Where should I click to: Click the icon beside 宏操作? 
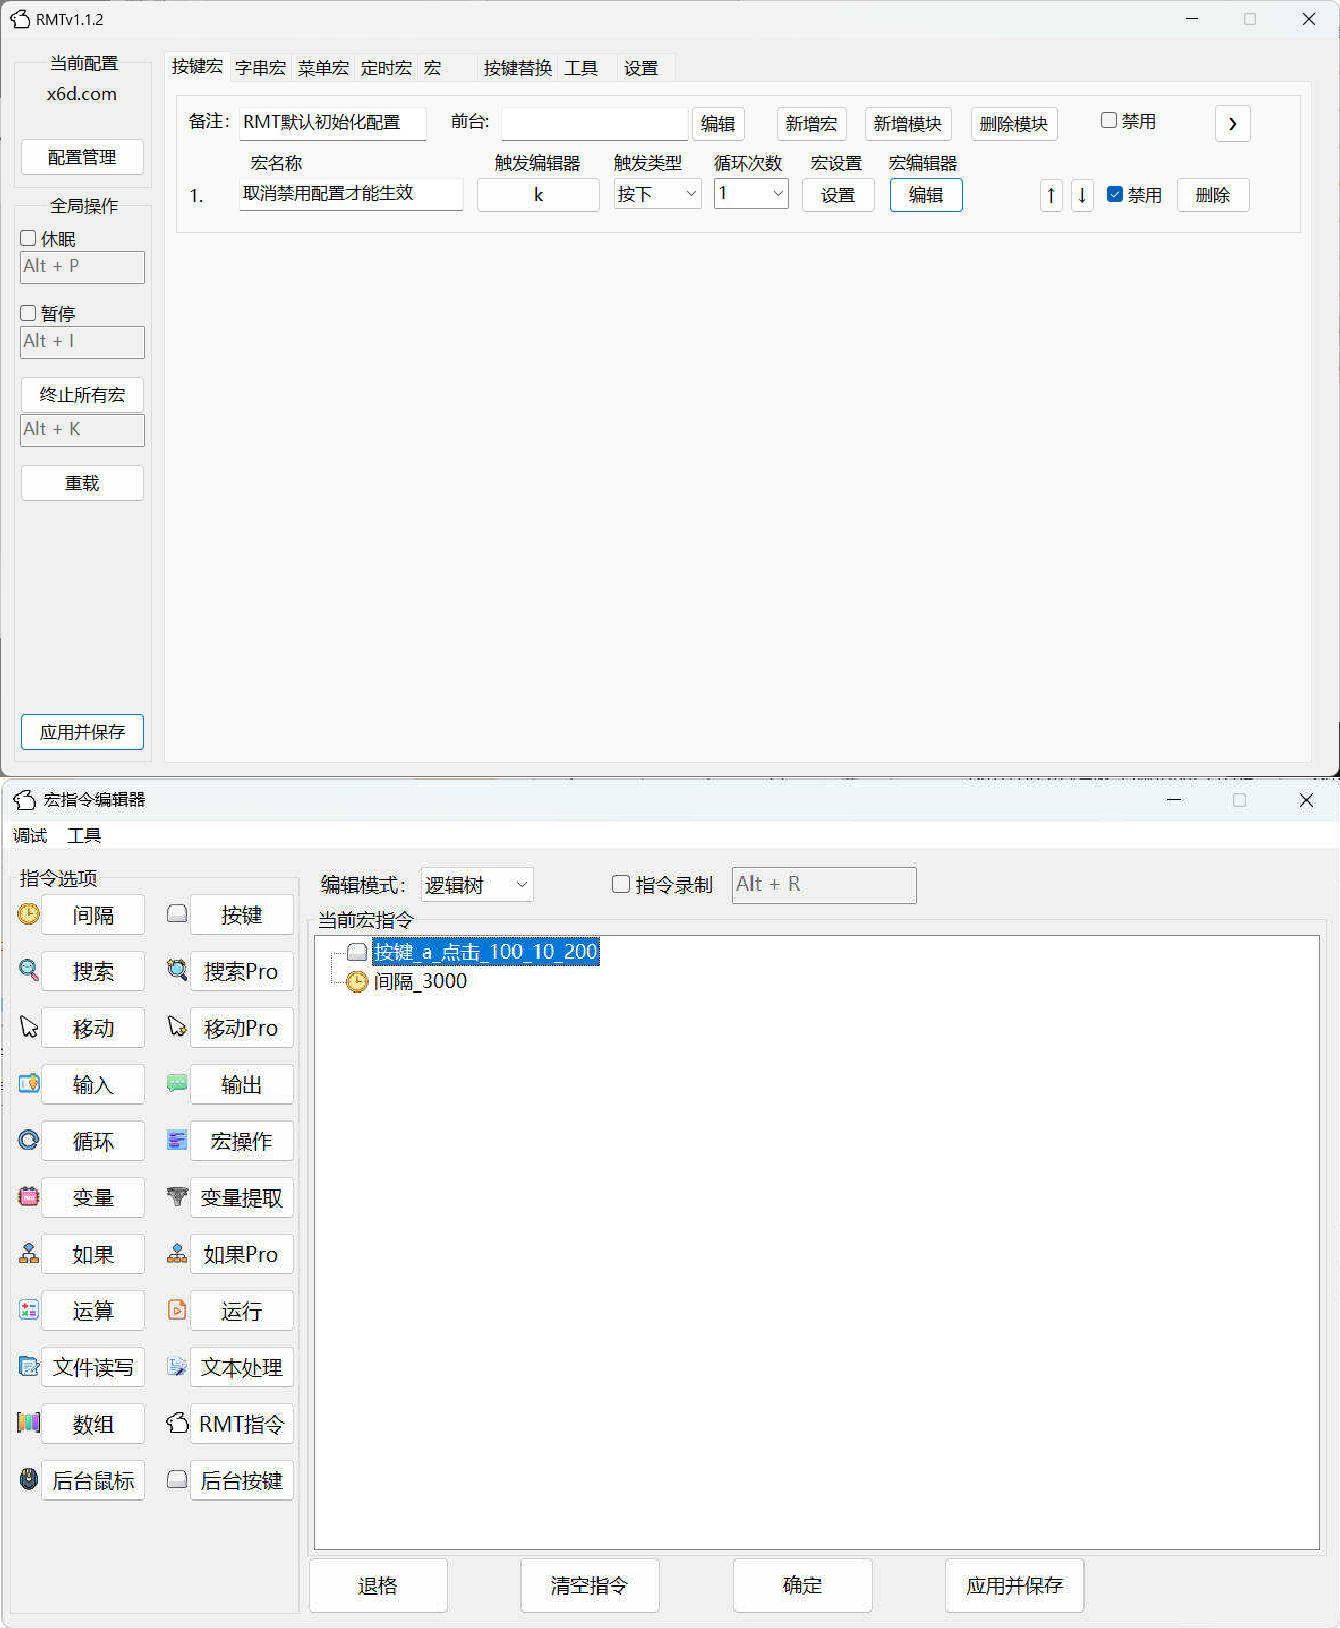[177, 1140]
